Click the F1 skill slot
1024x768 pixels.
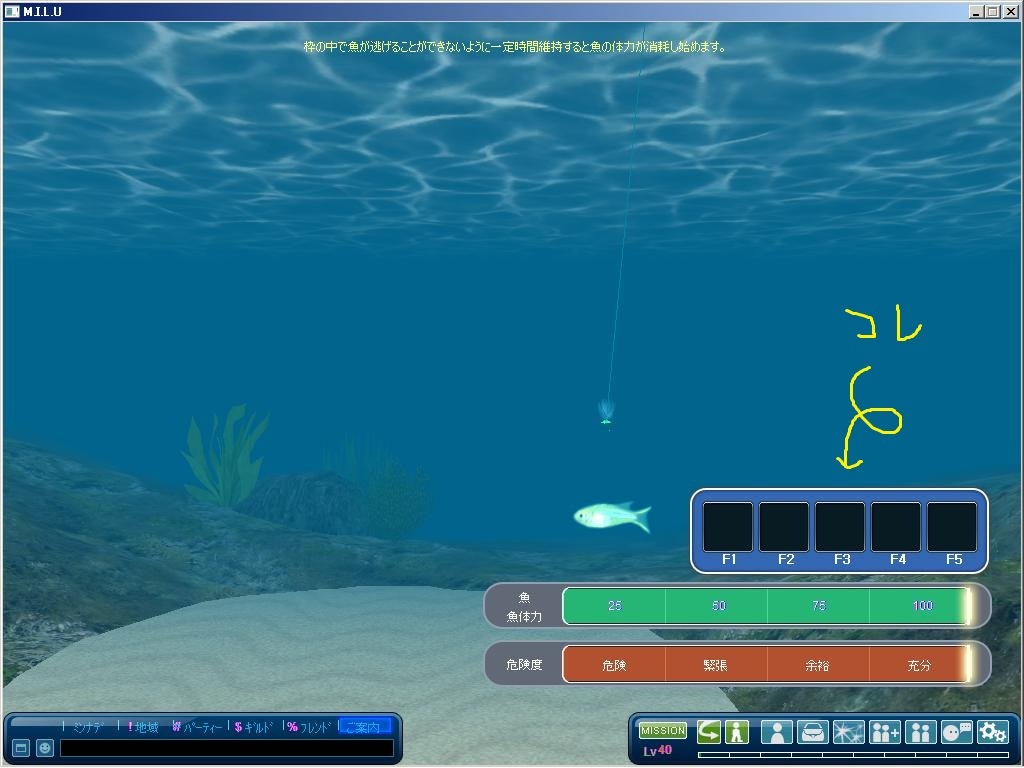coord(728,527)
